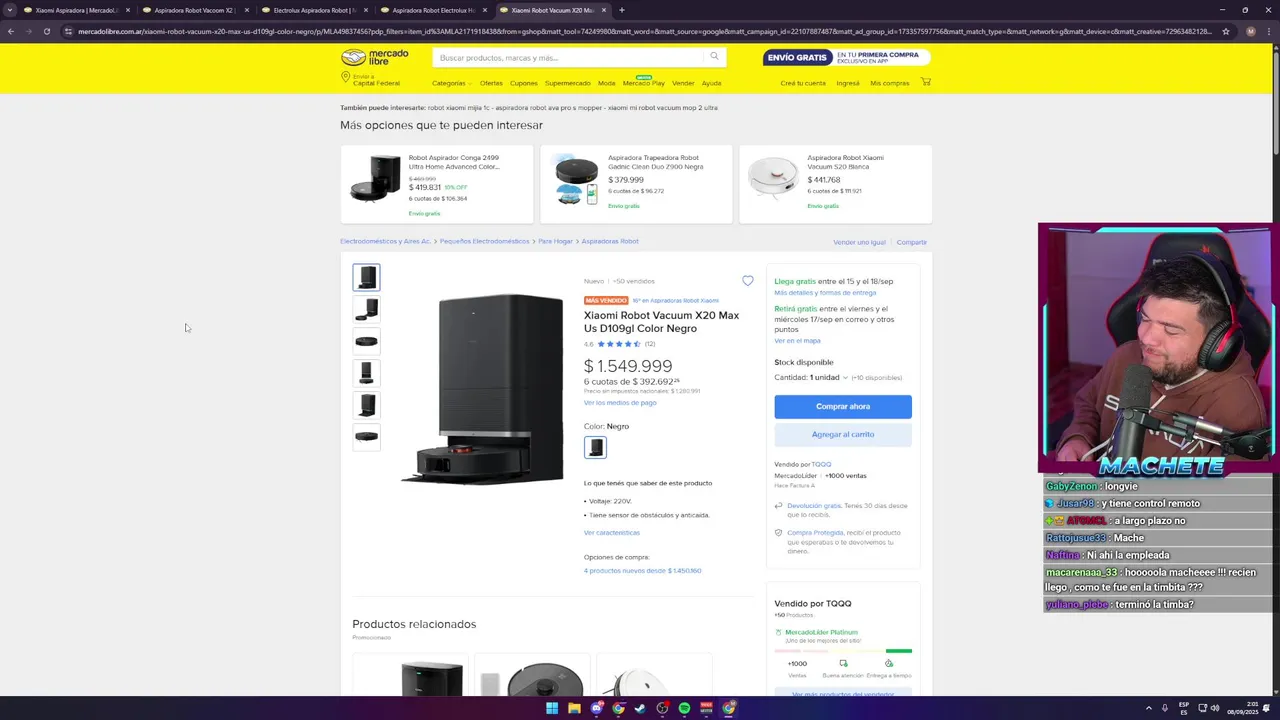This screenshot has width=1280, height=720.
Task: Reload the page in browser
Action: (x=46, y=31)
